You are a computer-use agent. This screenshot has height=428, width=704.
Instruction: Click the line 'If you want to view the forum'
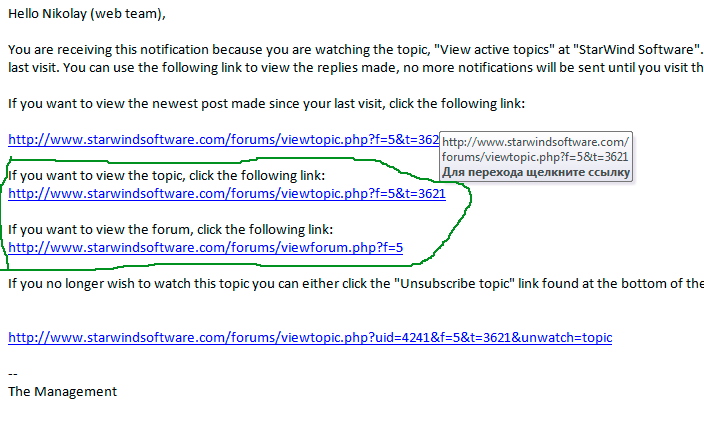point(171,229)
